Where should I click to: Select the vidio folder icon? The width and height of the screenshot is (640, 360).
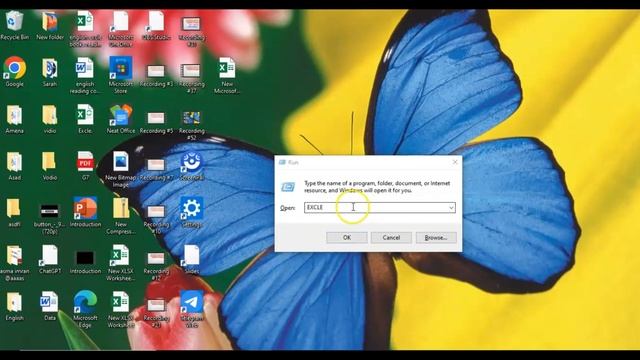[x=50, y=119]
